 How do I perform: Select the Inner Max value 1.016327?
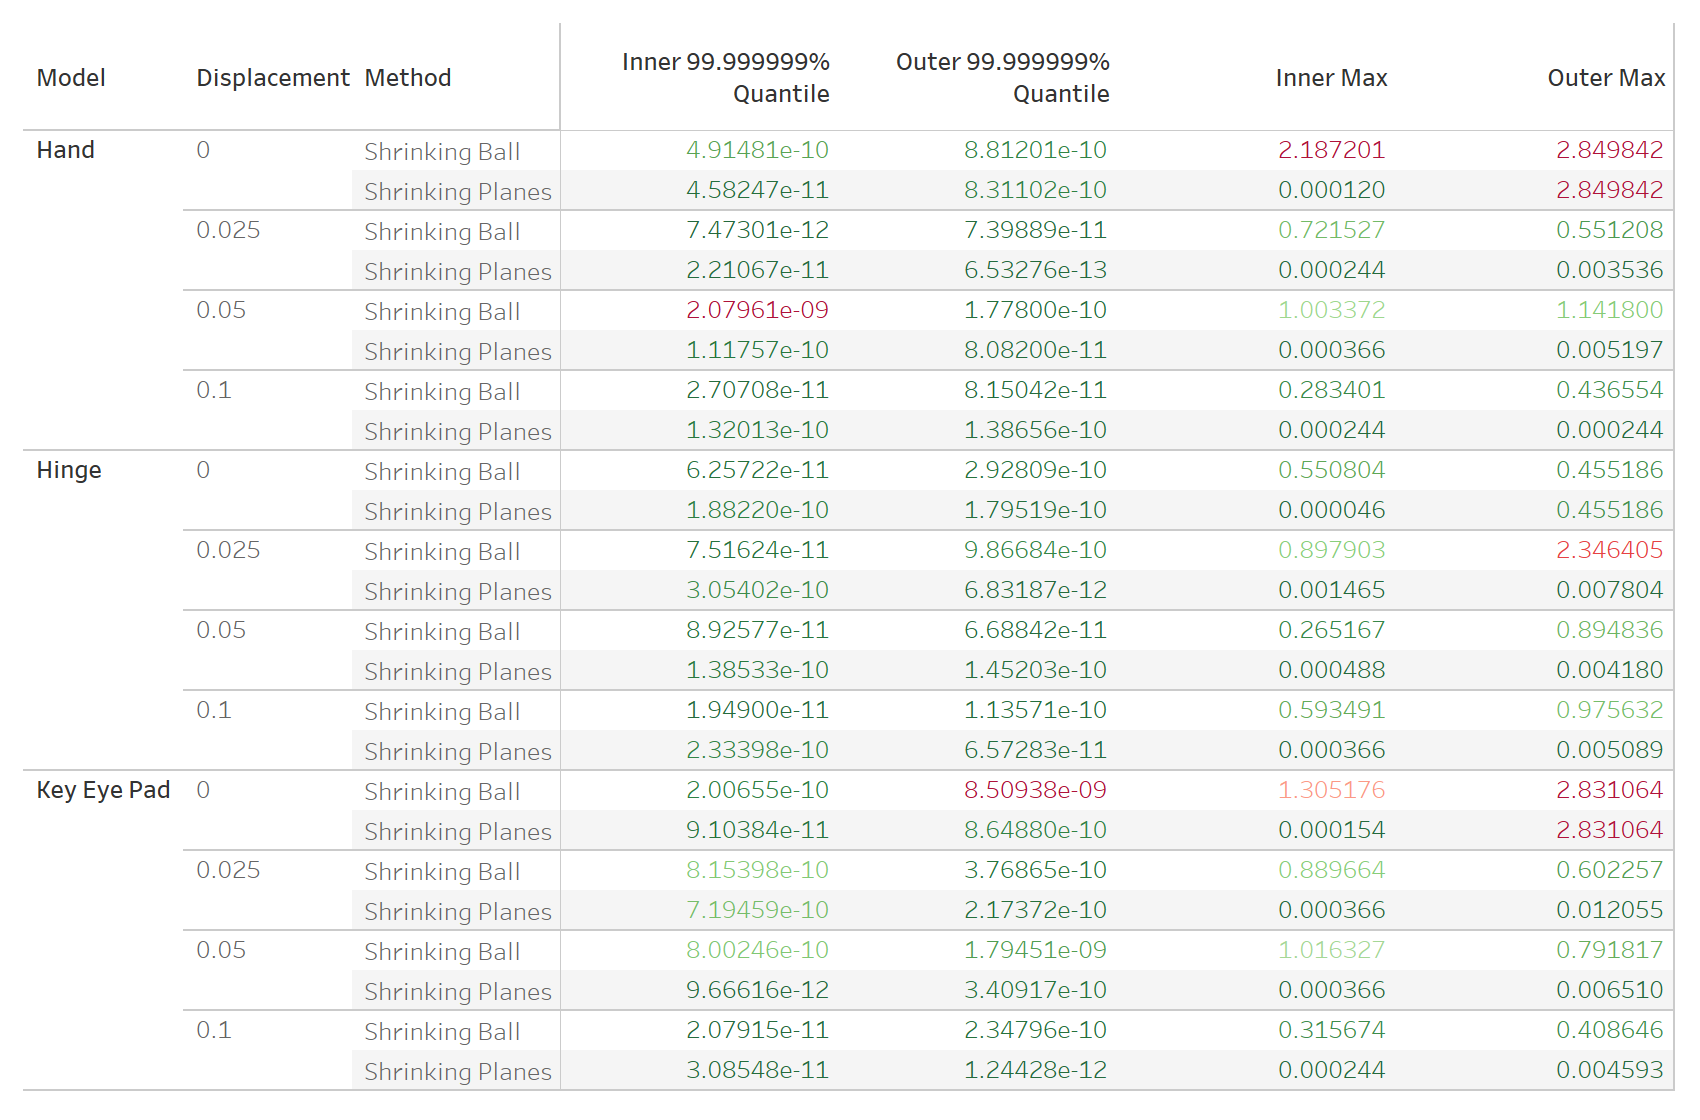[x=1332, y=950]
